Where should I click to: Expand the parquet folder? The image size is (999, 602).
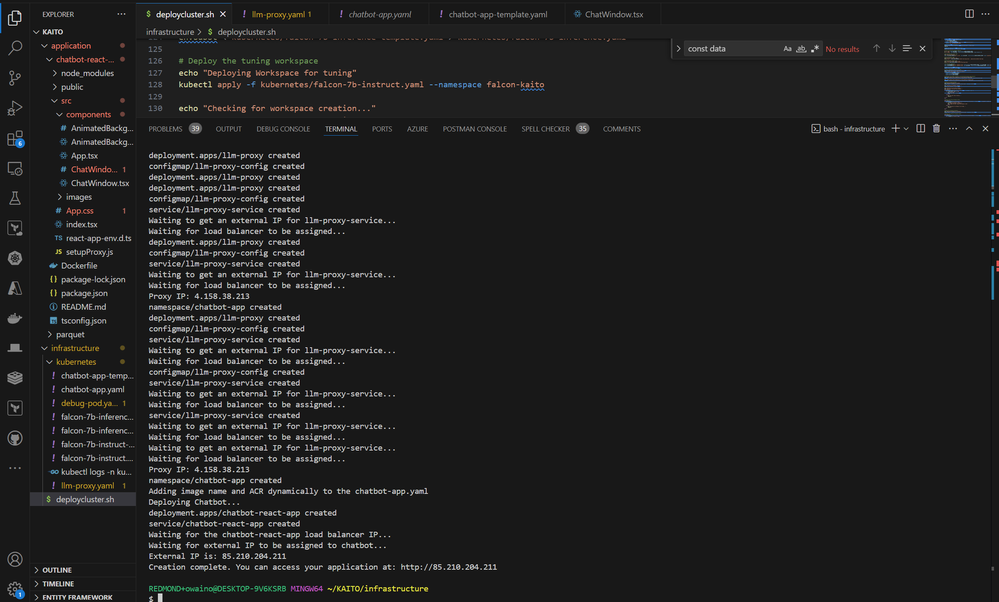point(50,334)
